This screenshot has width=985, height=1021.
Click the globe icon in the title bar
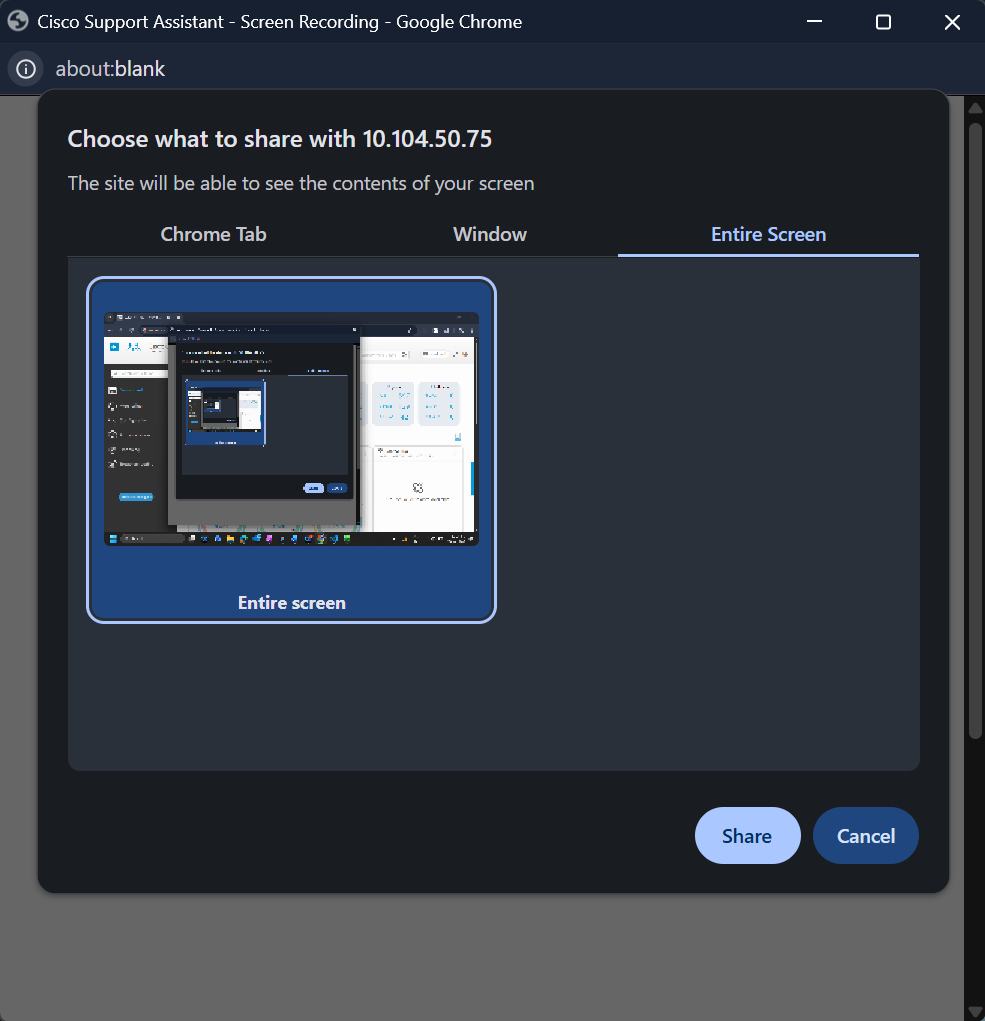click(18, 21)
